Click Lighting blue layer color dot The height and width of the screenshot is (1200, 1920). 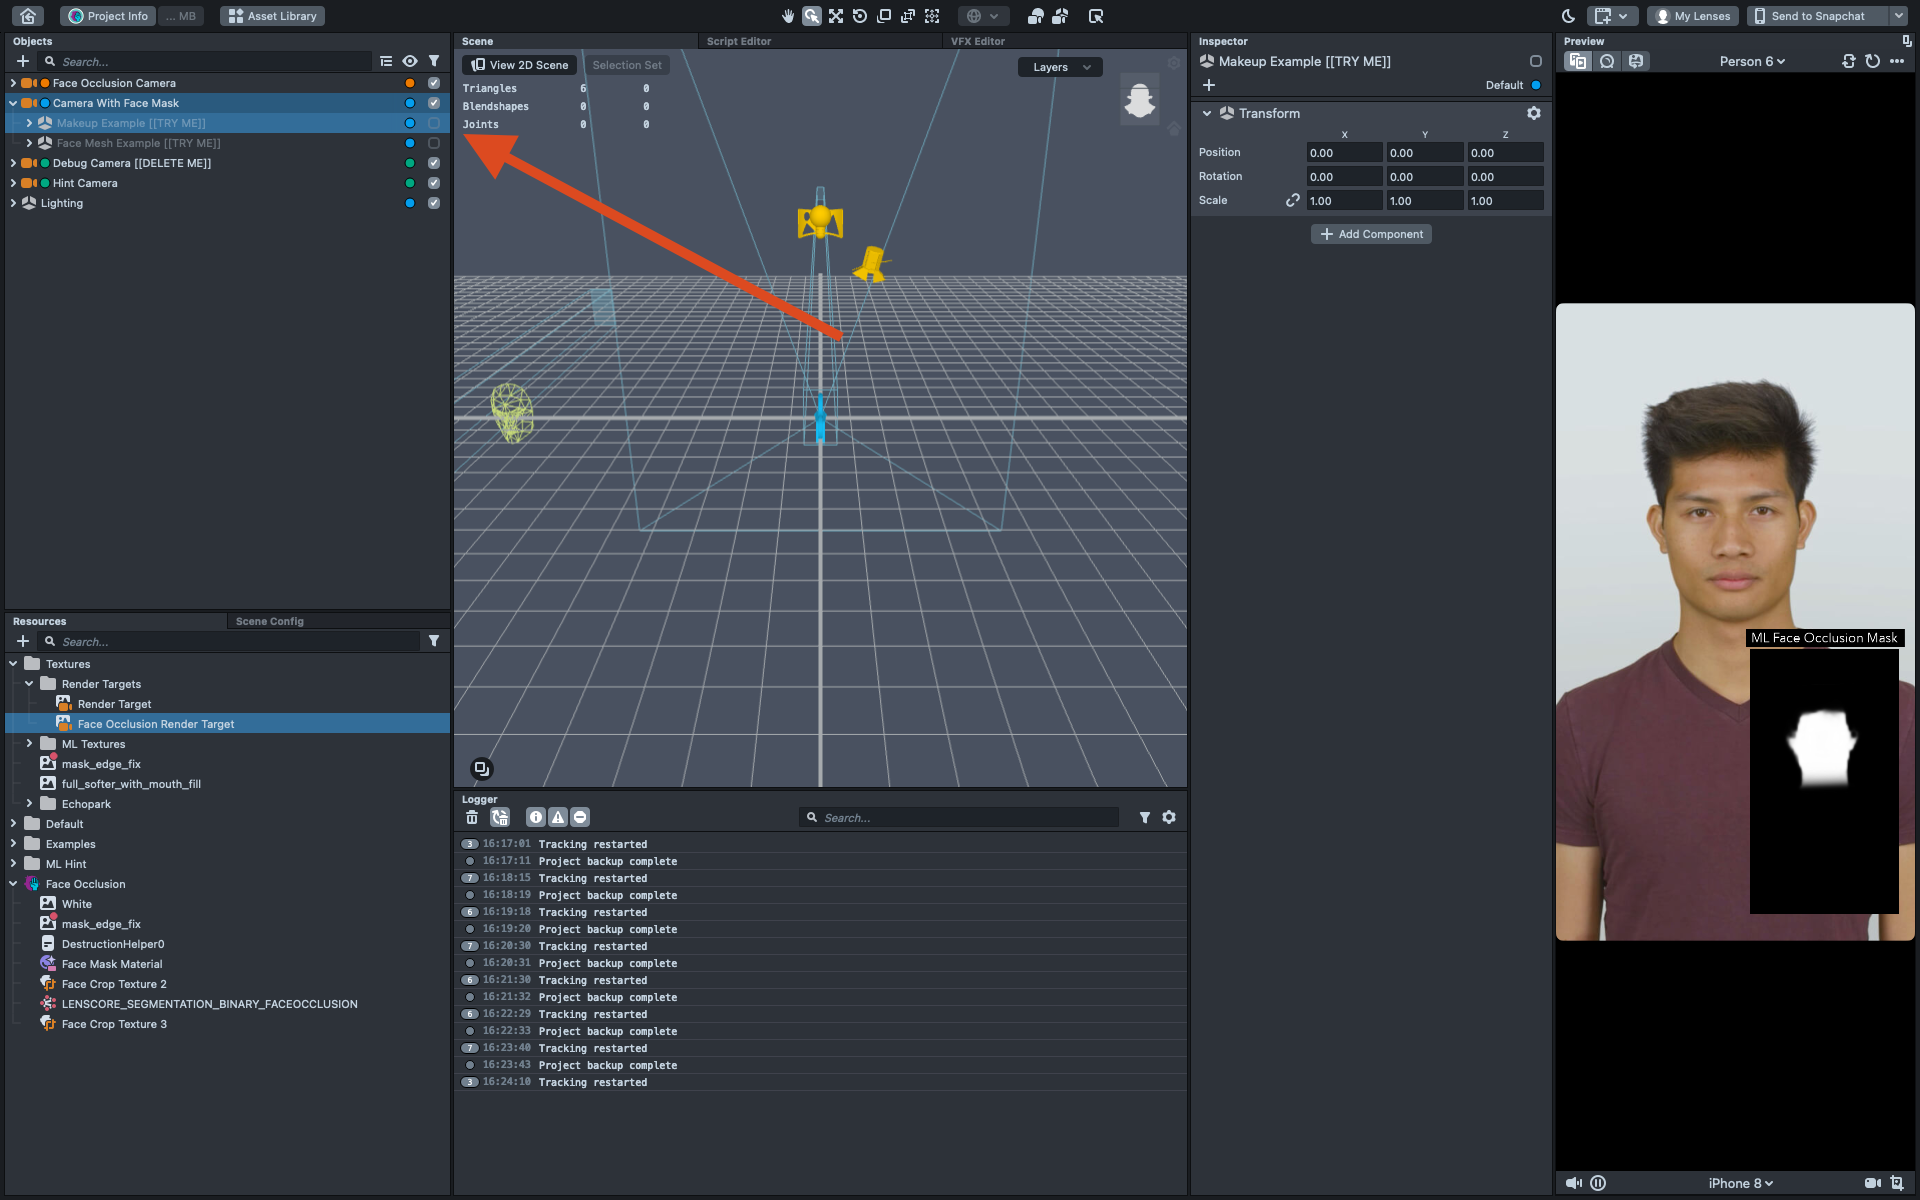pos(410,203)
